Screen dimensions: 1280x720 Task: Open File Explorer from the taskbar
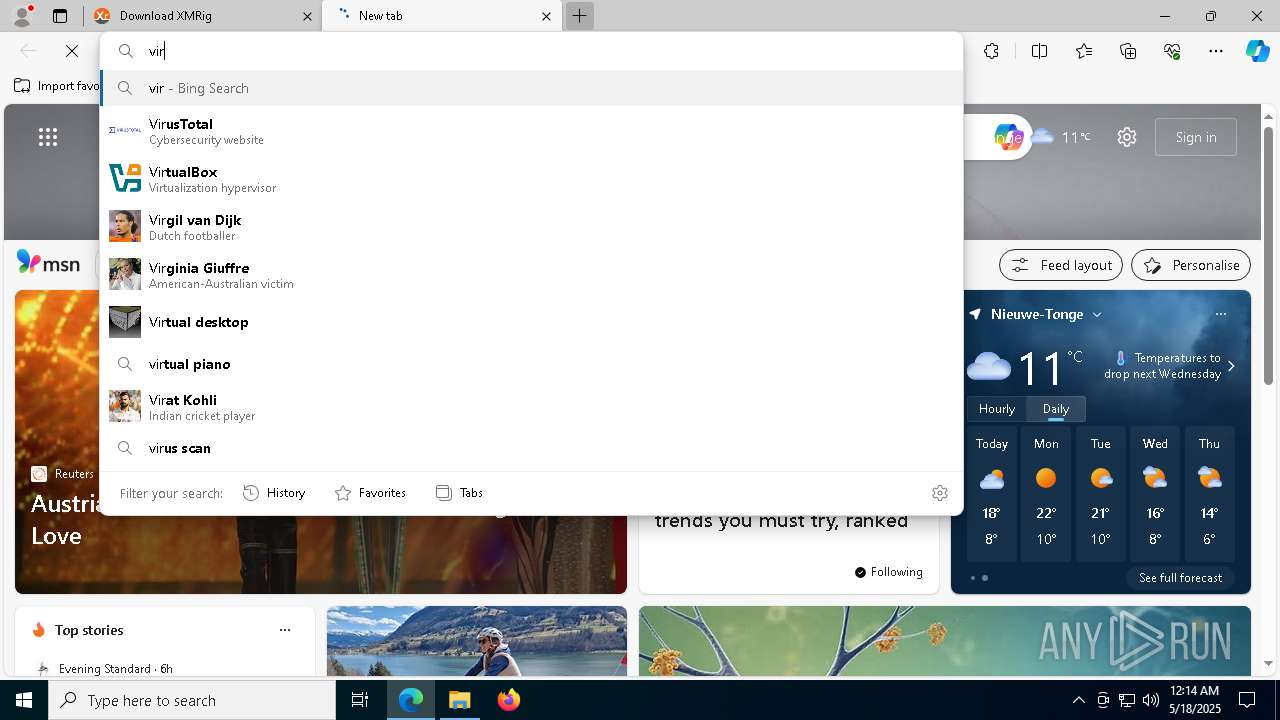coord(459,700)
